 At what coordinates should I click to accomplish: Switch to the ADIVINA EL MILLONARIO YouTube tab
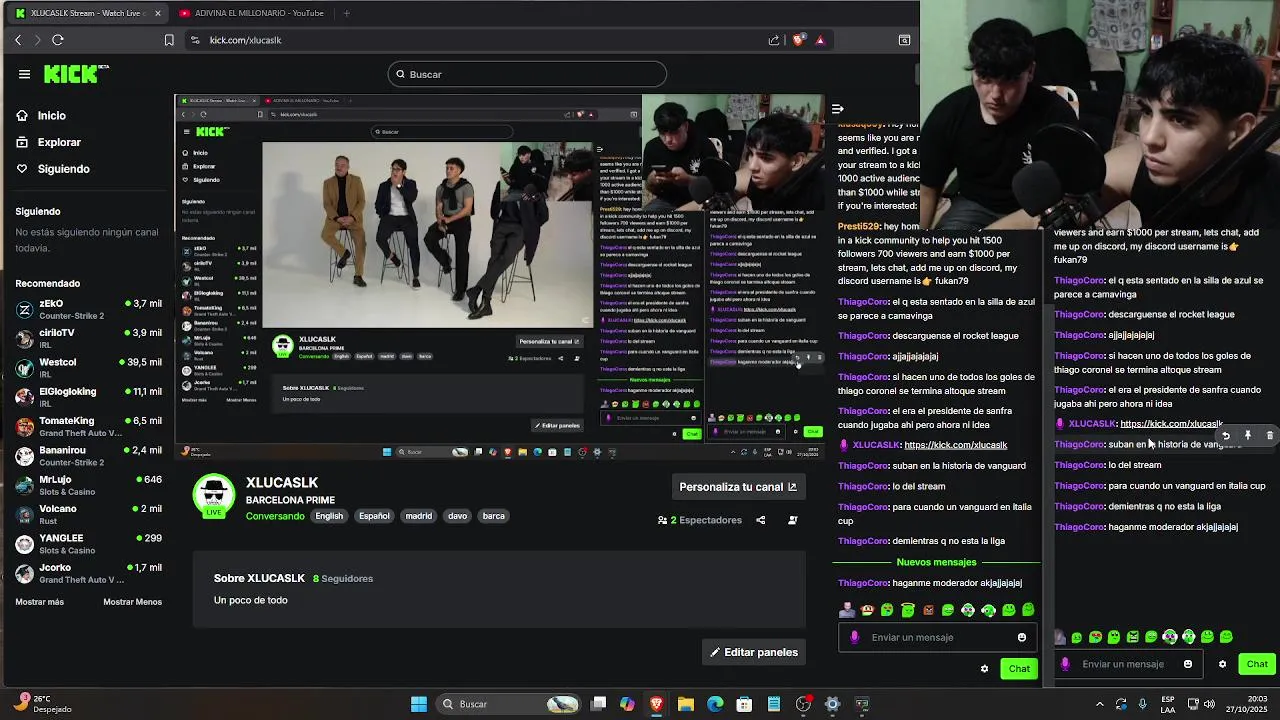point(258,13)
